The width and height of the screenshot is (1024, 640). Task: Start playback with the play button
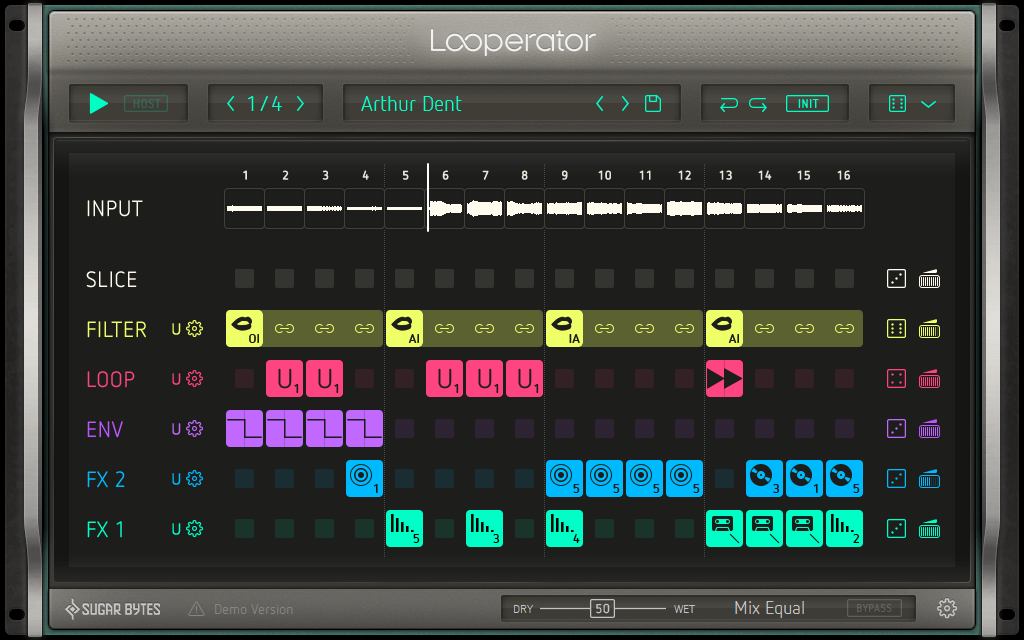[x=99, y=103]
